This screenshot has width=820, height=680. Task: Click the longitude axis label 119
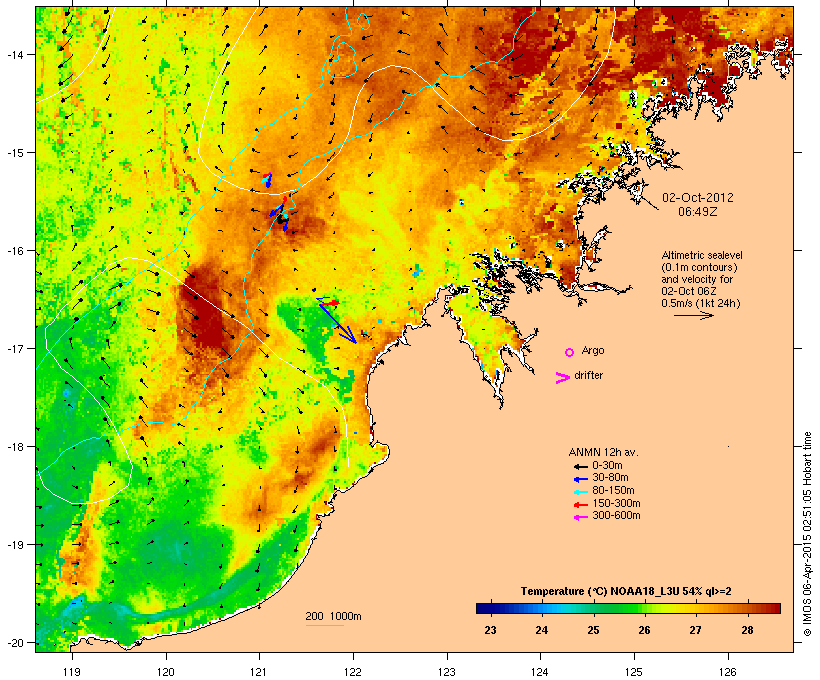pyautogui.click(x=72, y=672)
